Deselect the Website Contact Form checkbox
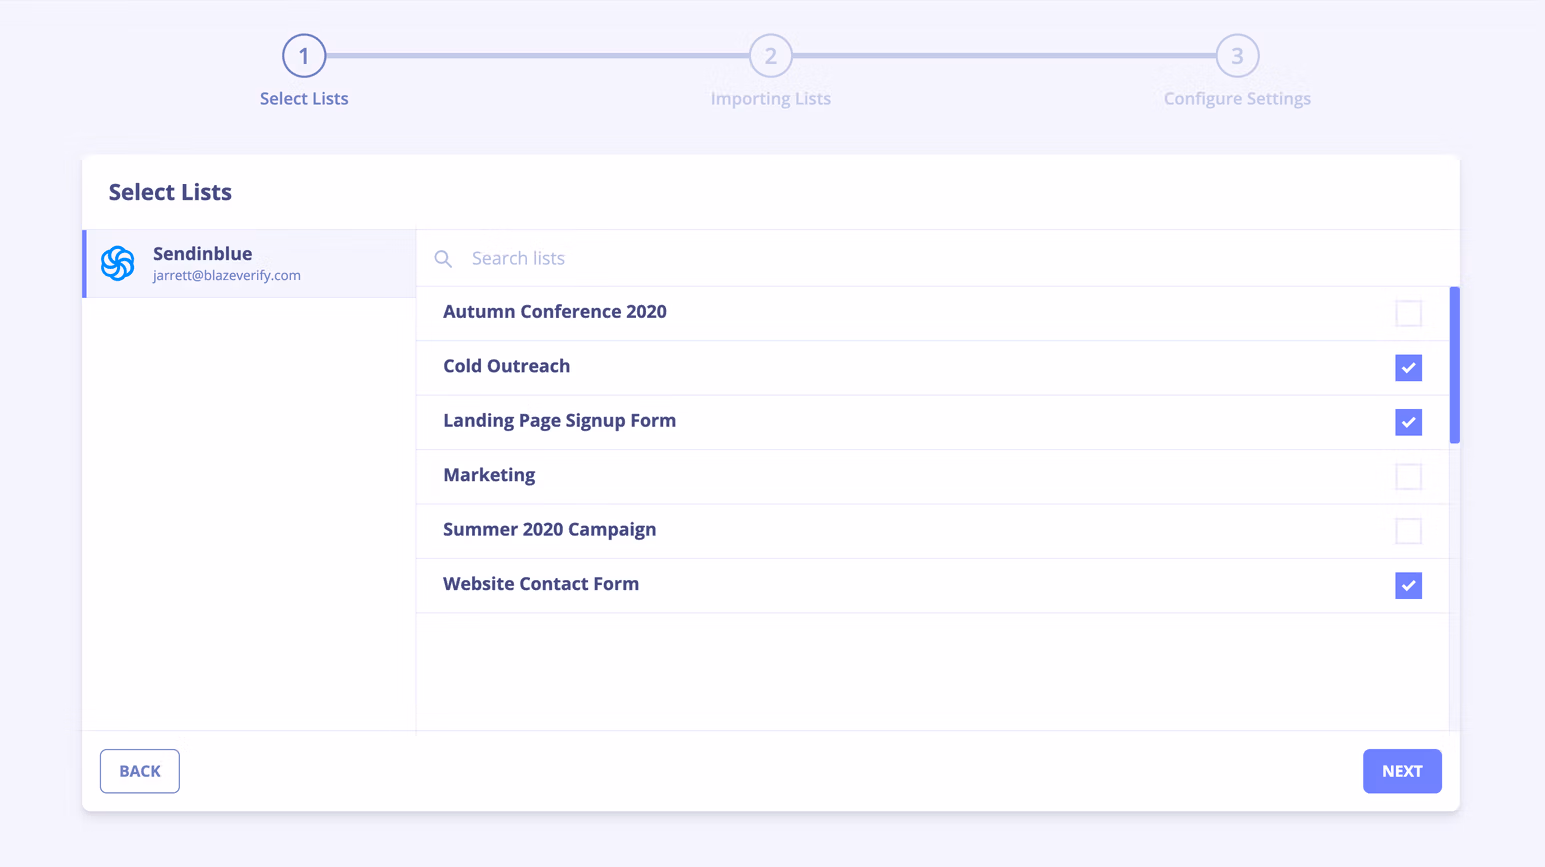The height and width of the screenshot is (867, 1545). 1408,586
